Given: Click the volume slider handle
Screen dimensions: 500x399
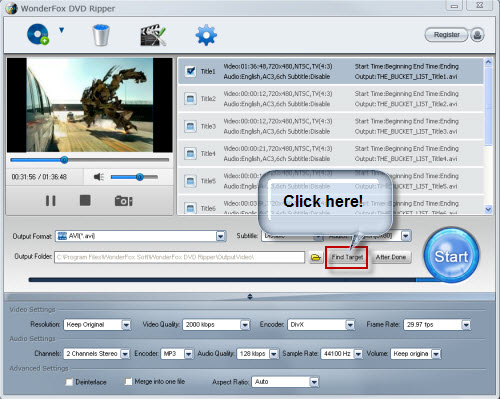Looking at the screenshot, I should click(x=140, y=177).
